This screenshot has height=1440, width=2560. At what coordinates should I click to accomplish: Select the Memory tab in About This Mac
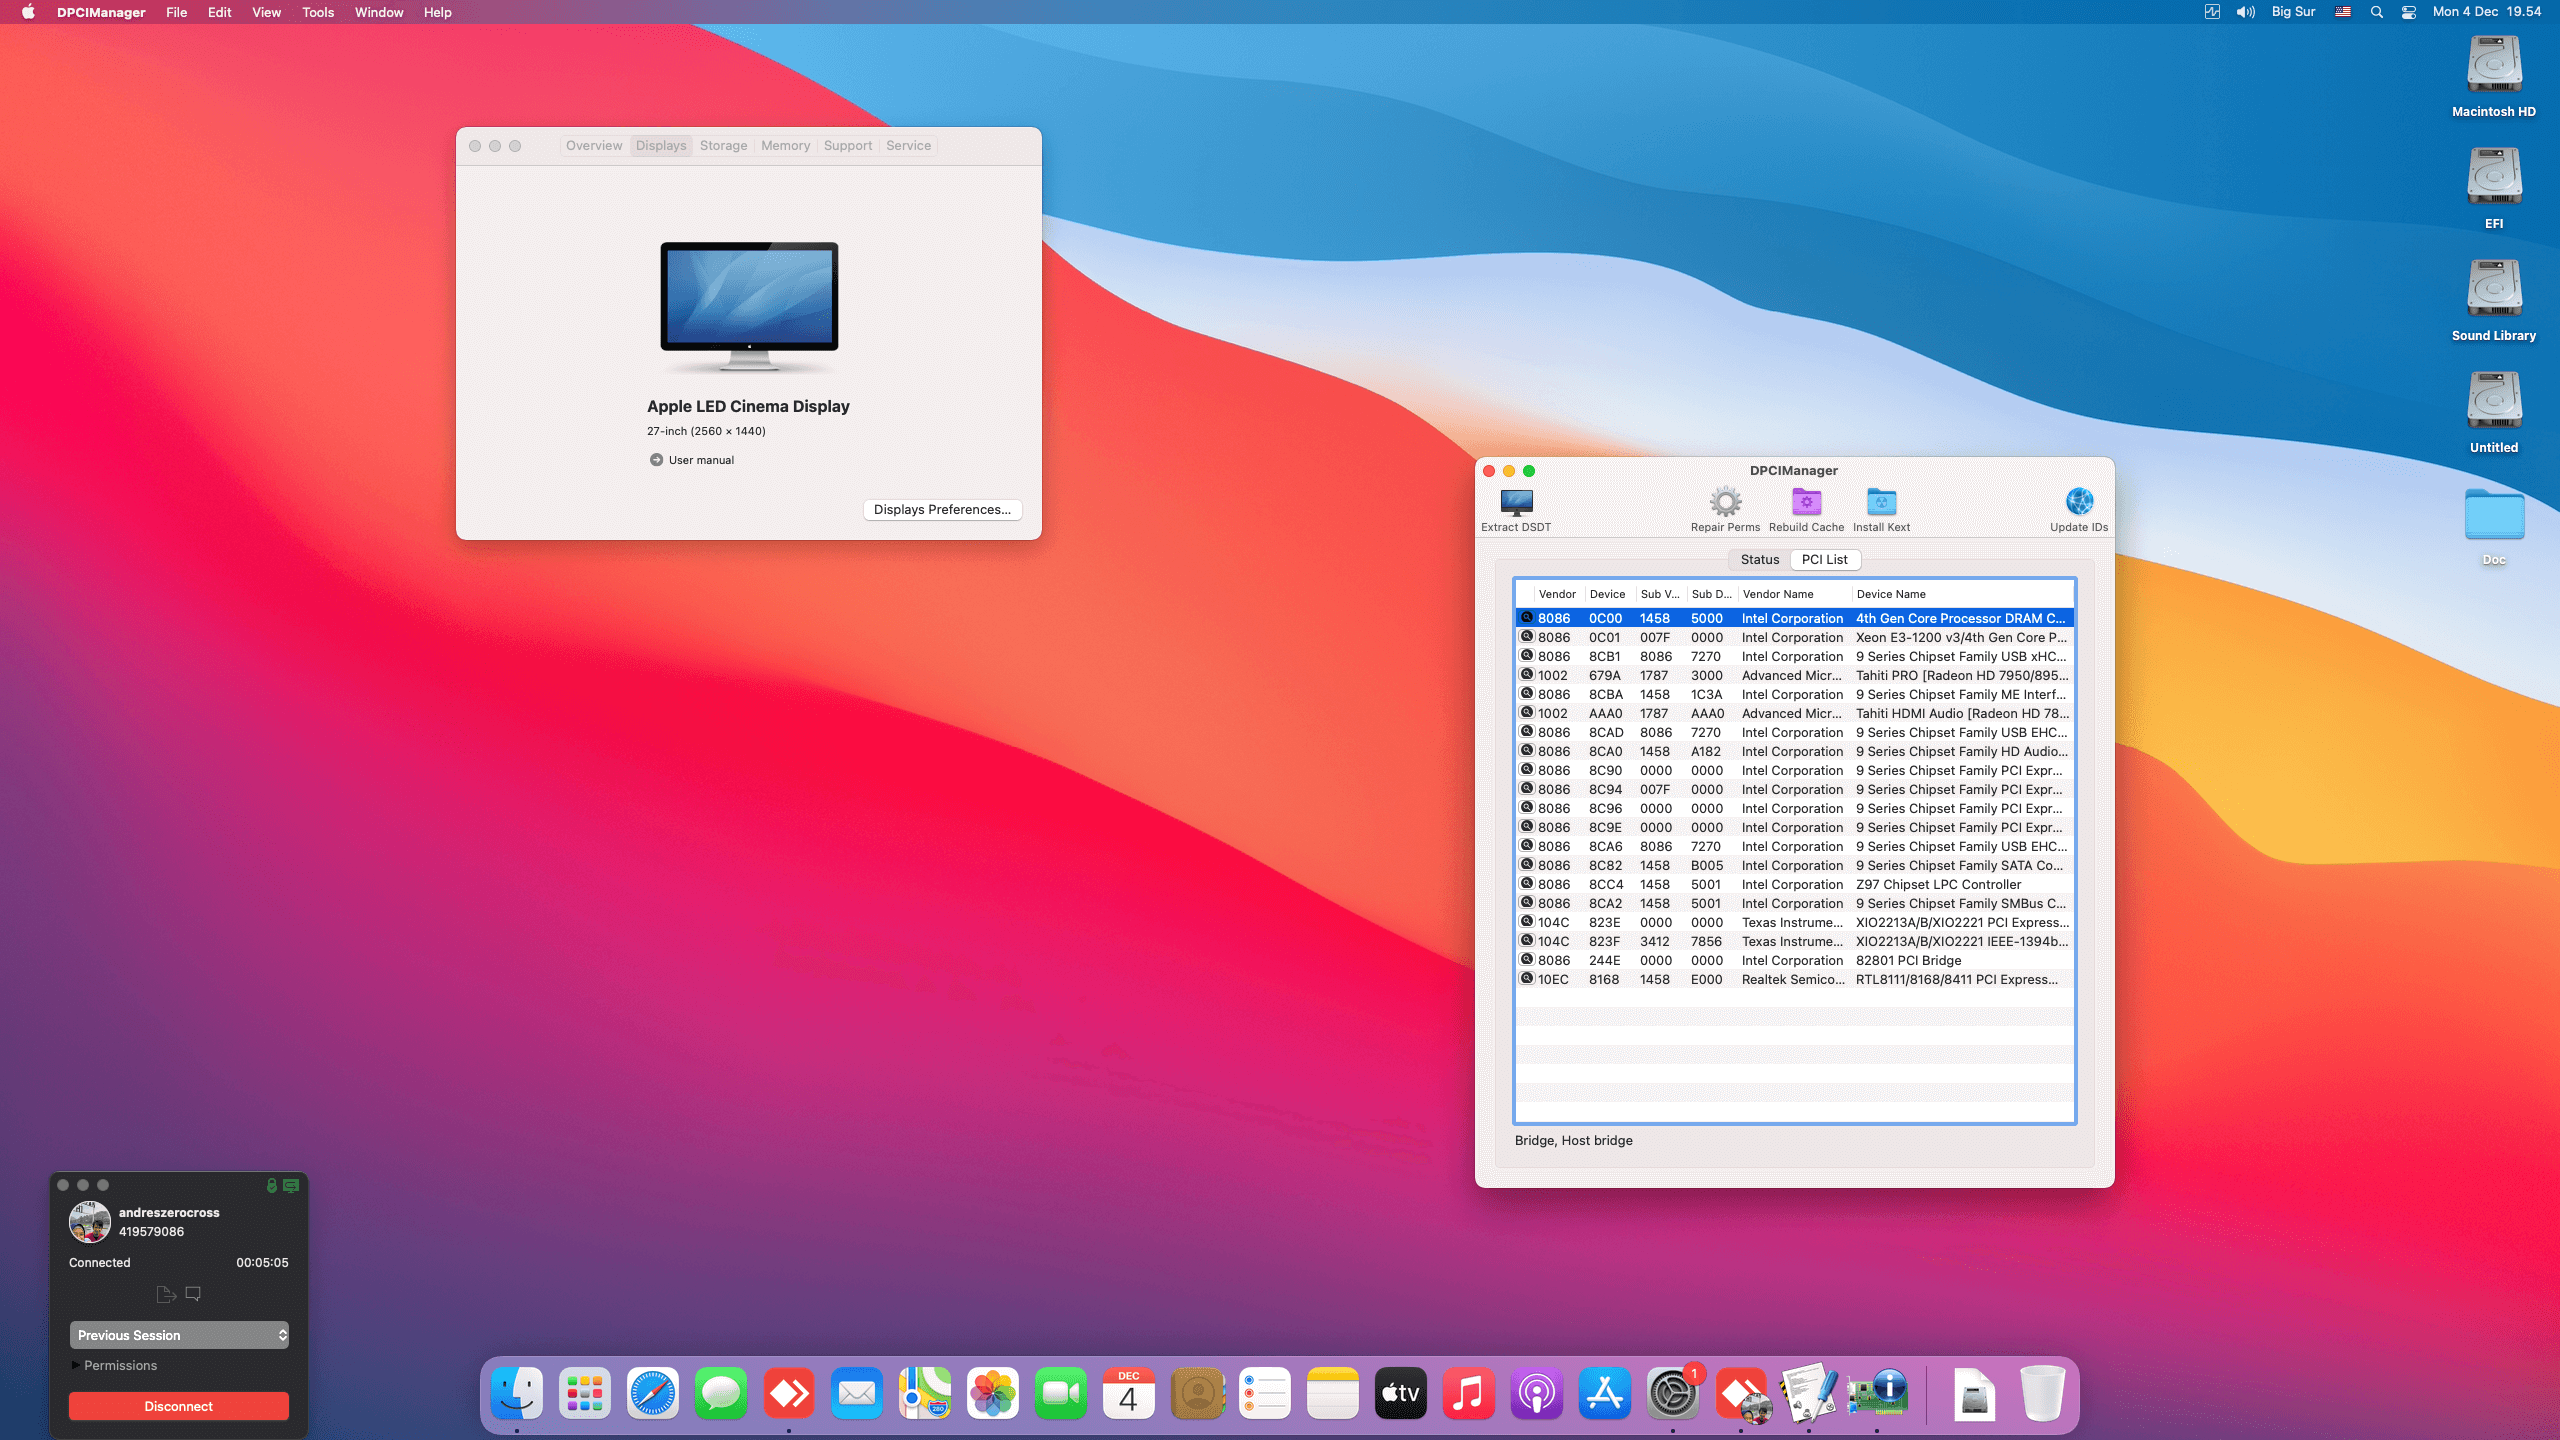click(x=785, y=145)
